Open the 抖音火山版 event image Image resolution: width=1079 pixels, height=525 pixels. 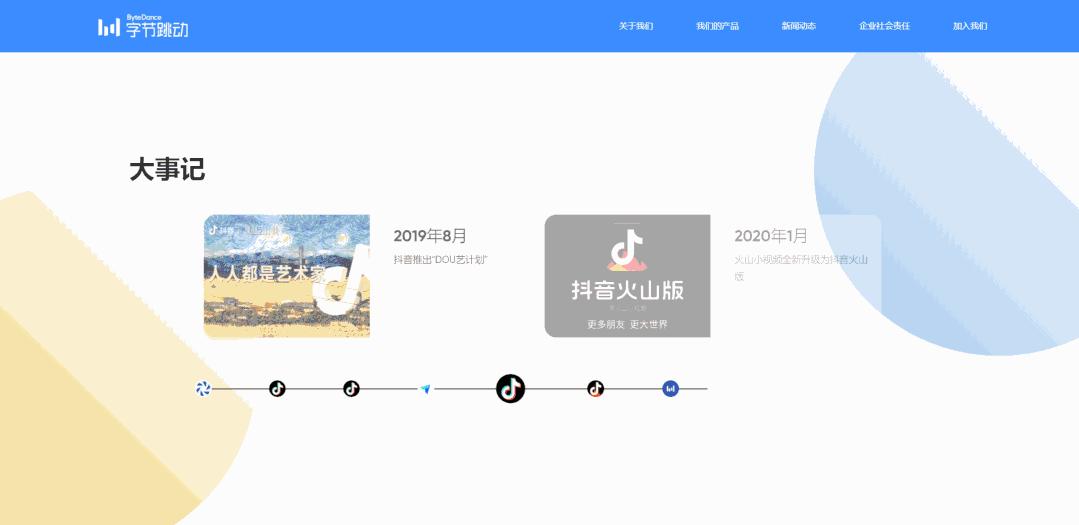point(627,276)
